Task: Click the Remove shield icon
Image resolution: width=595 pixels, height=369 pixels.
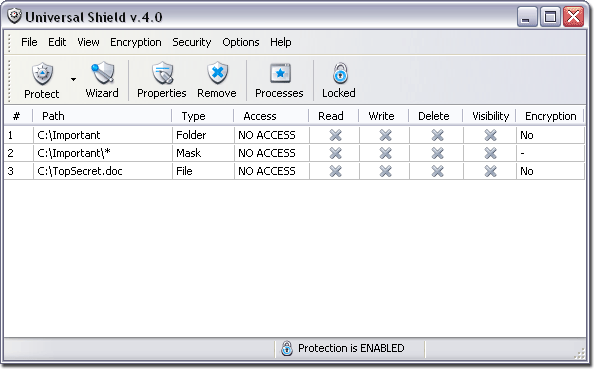Action: click(217, 73)
